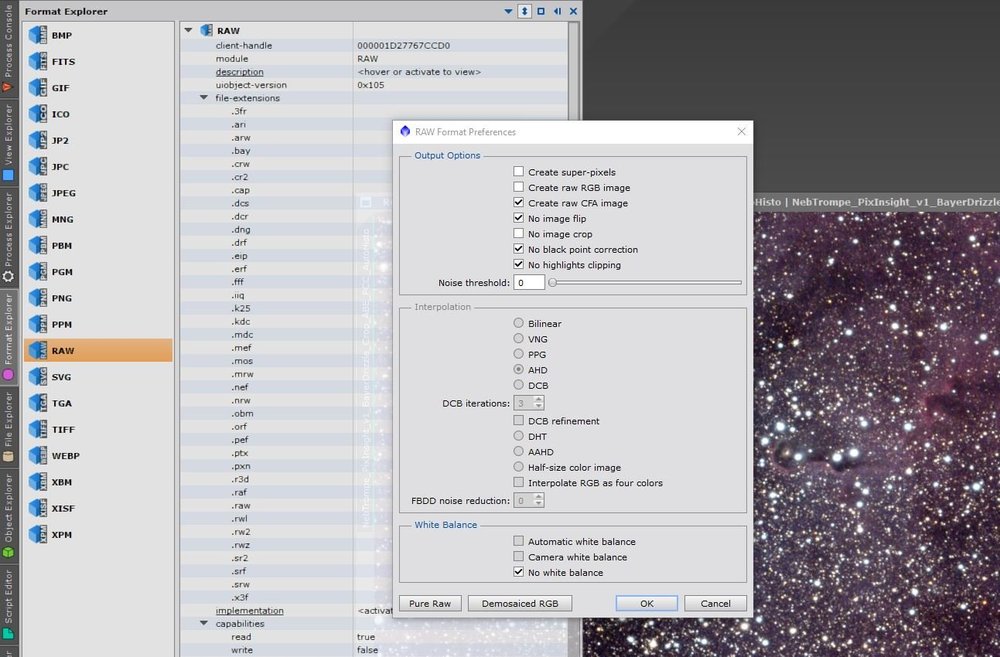Open the Process Console sidebar panel
This screenshot has width=1000, height=657.
click(8, 45)
